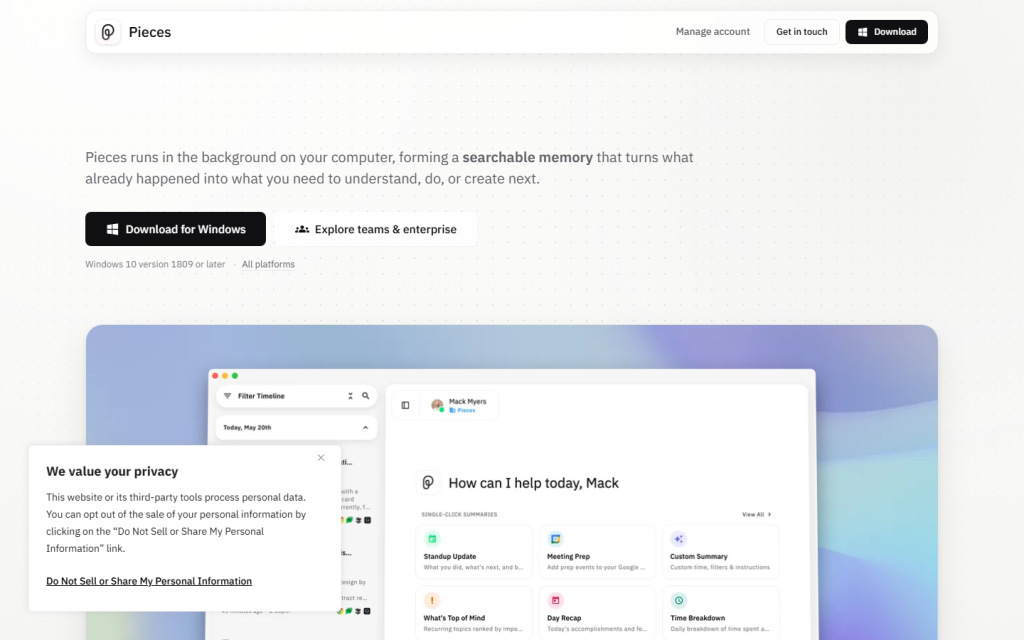Click 'Windows 10 version 1809 or later' text

pos(155,264)
